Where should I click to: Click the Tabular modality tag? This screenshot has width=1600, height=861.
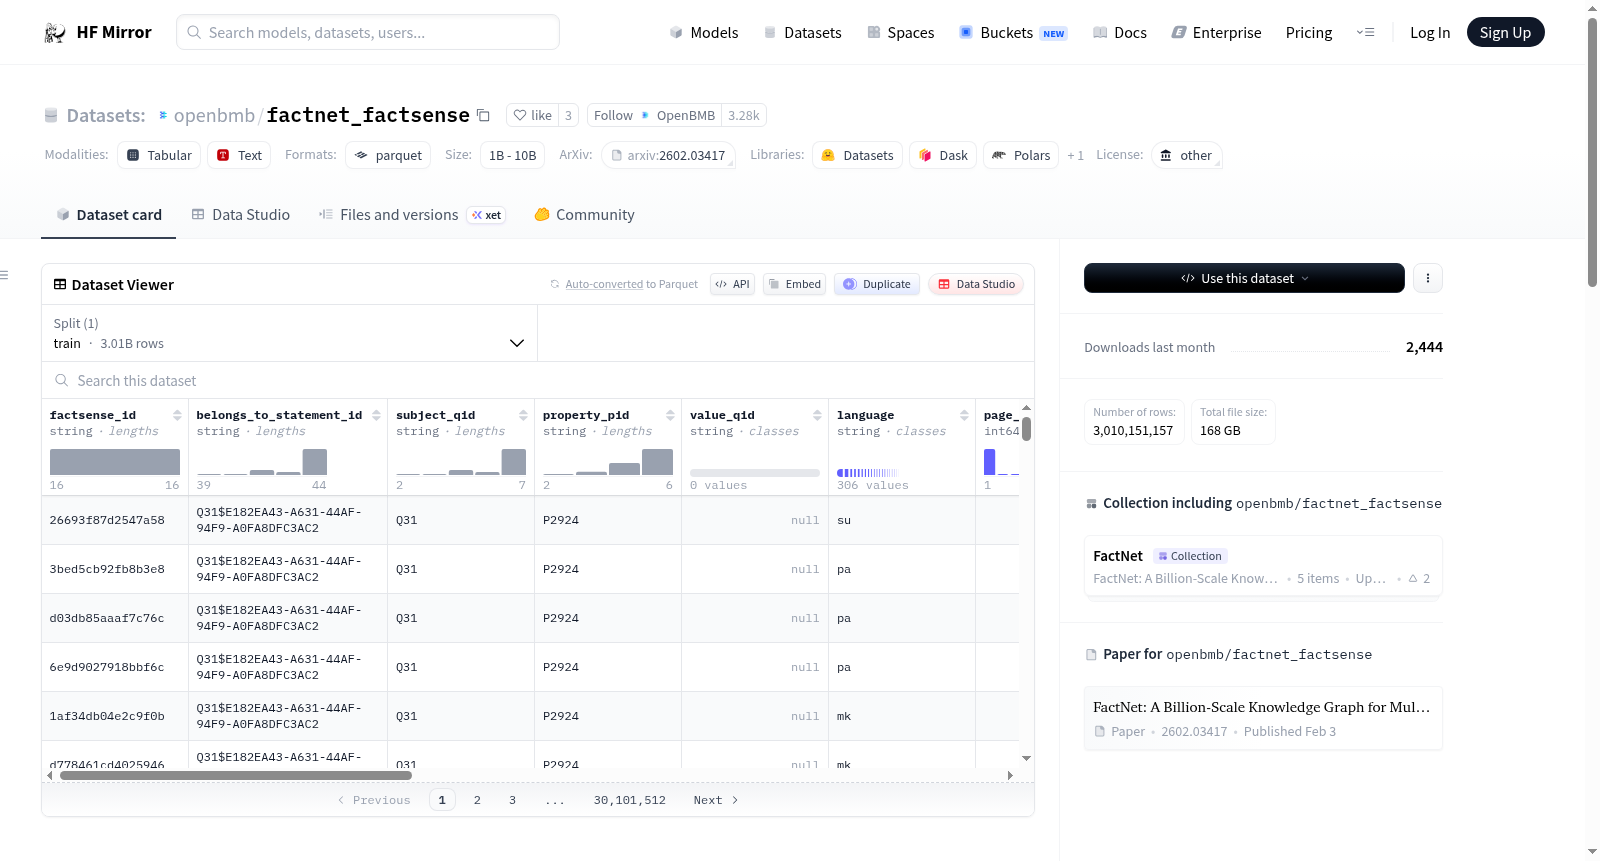(x=159, y=155)
